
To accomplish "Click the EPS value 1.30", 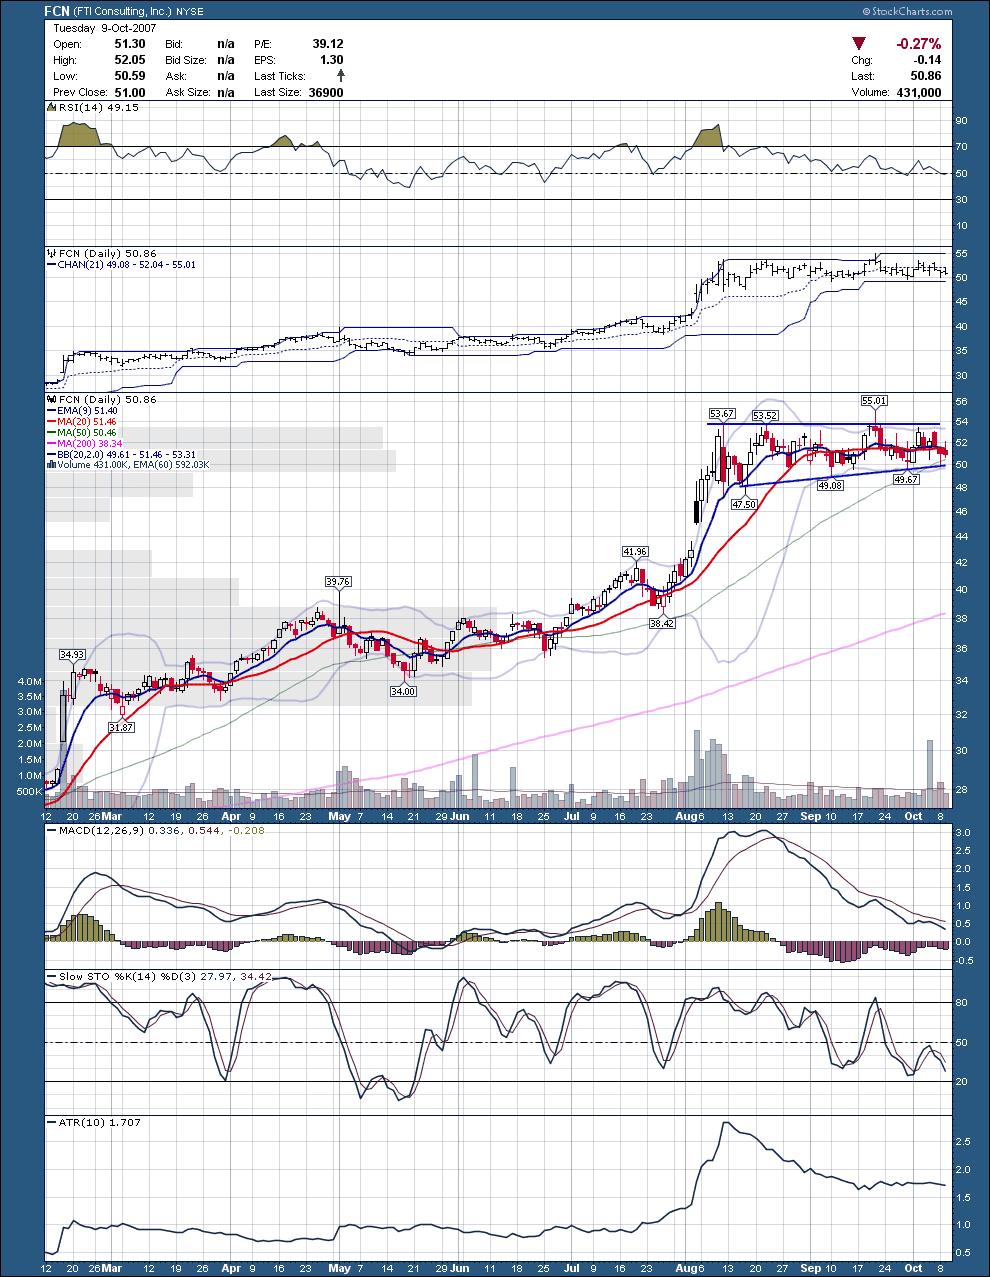I will (332, 60).
